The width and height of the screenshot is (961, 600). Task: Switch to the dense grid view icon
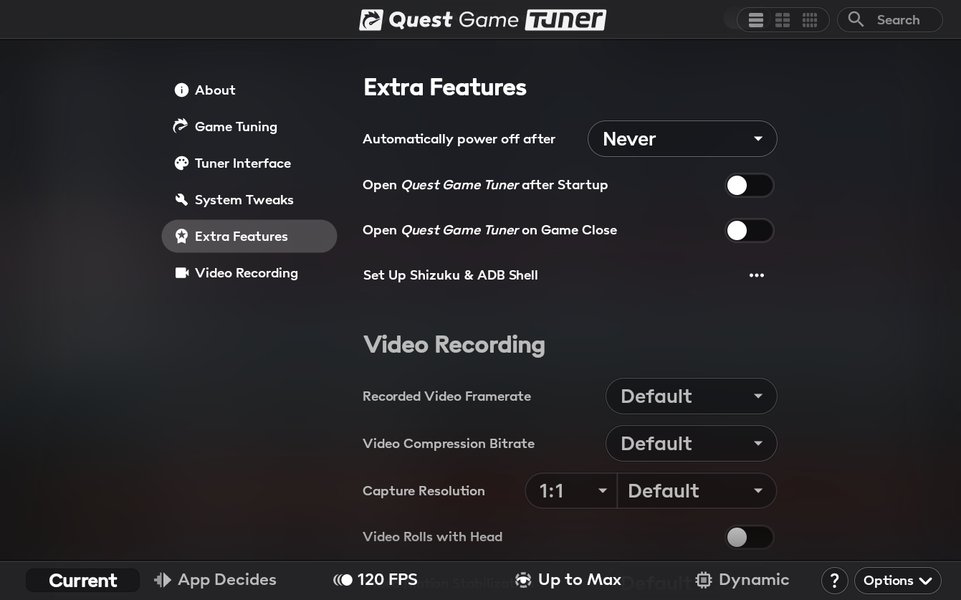(x=810, y=20)
